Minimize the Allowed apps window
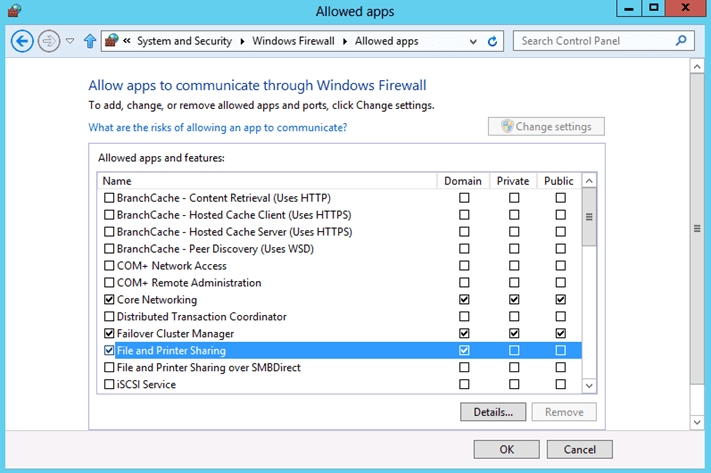The height and width of the screenshot is (473, 711). (628, 8)
